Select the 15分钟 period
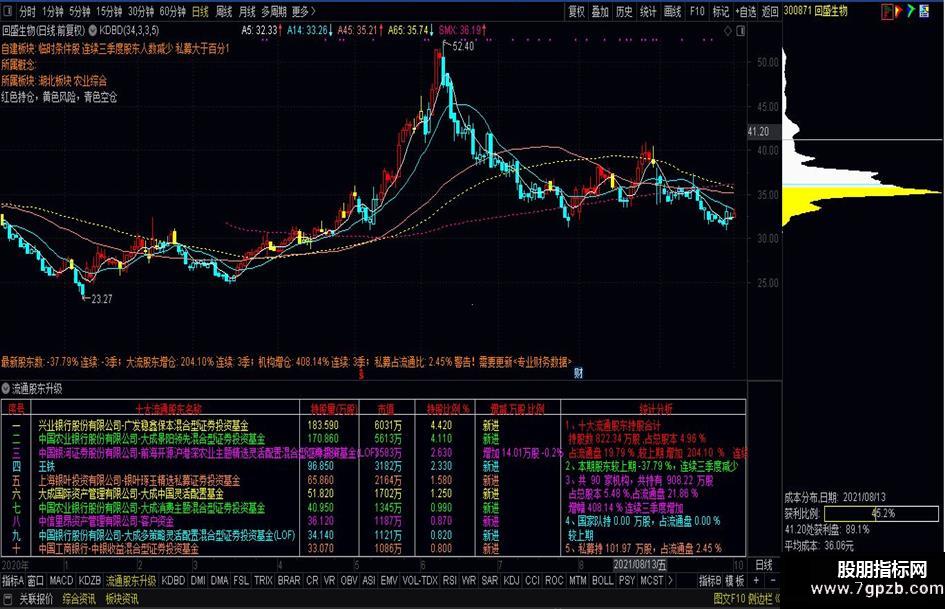 [x=110, y=11]
